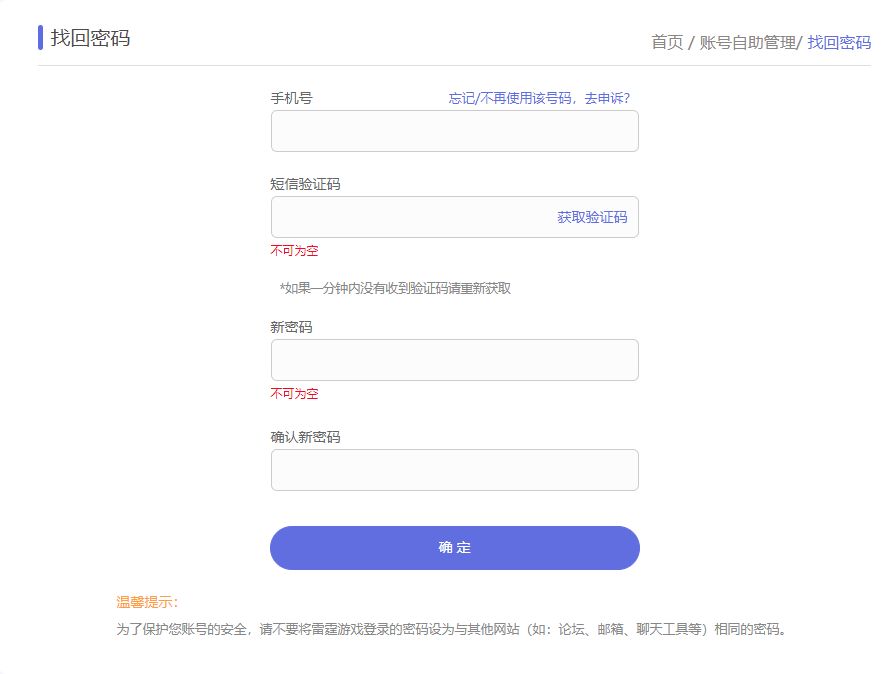The width and height of the screenshot is (893, 674).
Task: Click the 确定 submit button
Action: click(454, 547)
